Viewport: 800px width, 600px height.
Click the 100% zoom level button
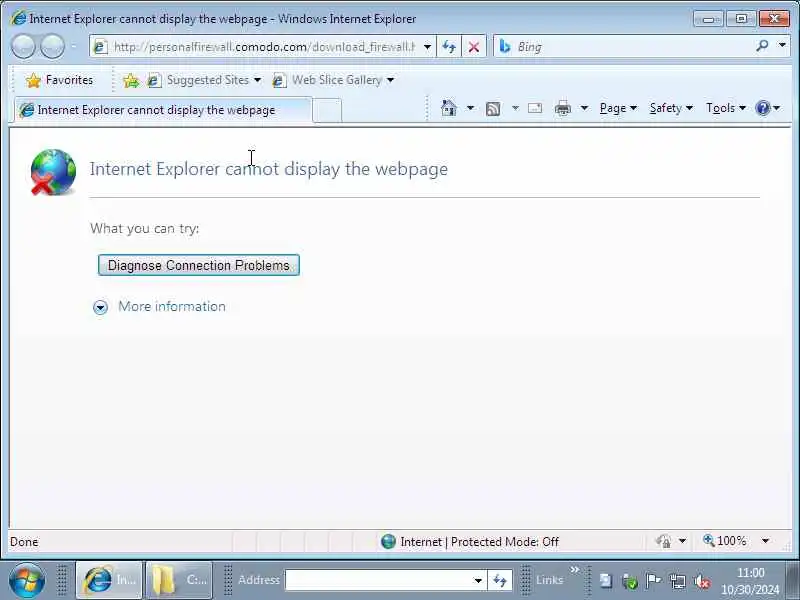click(x=724, y=541)
